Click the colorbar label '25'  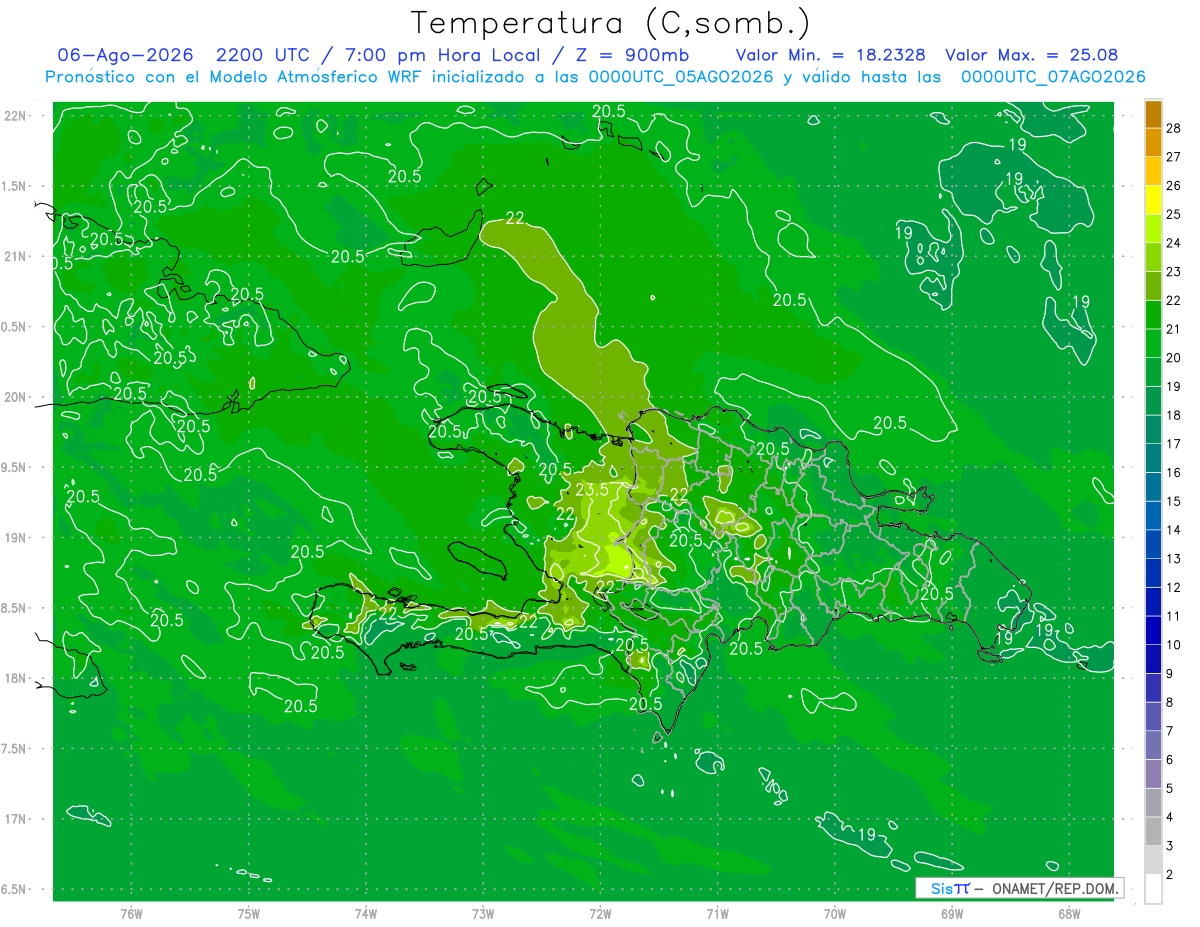coord(1175,215)
